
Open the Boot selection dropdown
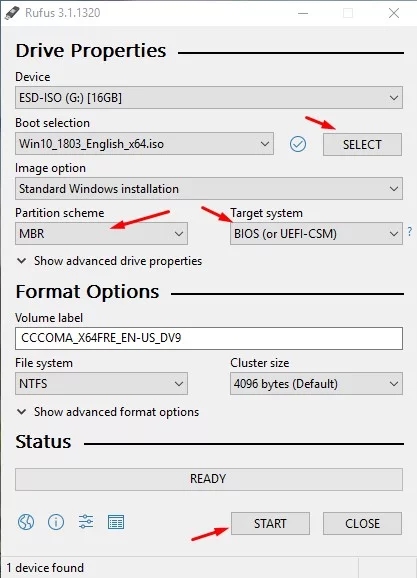pos(144,144)
